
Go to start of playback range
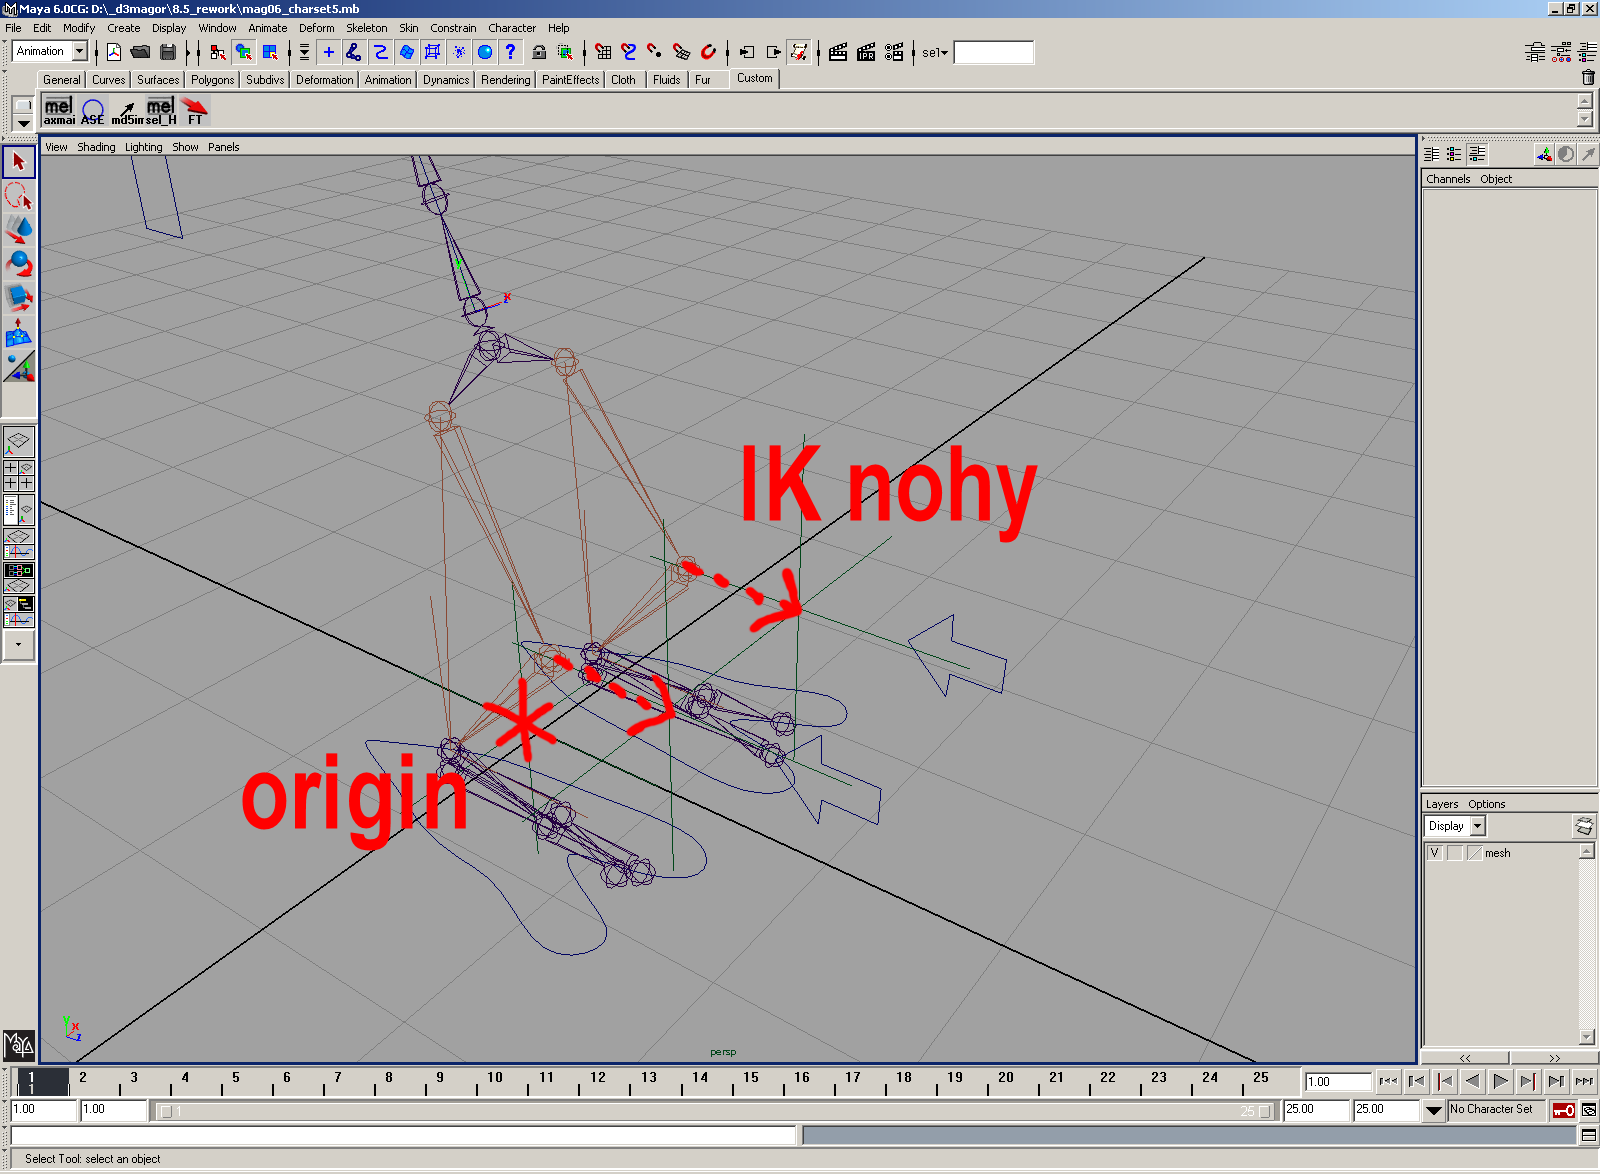[1388, 1081]
